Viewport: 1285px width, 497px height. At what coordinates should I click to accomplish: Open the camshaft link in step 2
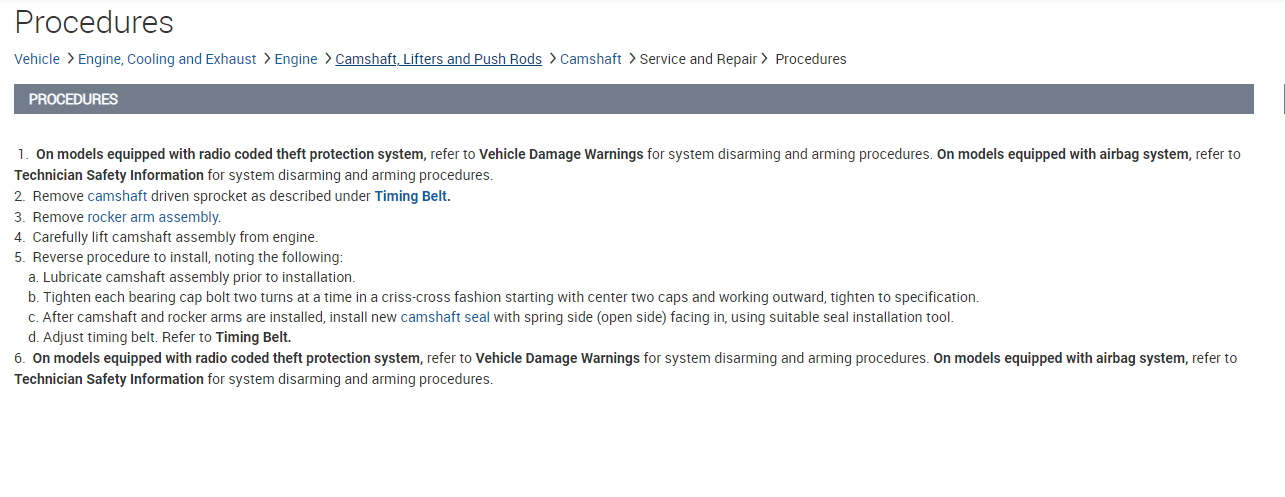(117, 196)
